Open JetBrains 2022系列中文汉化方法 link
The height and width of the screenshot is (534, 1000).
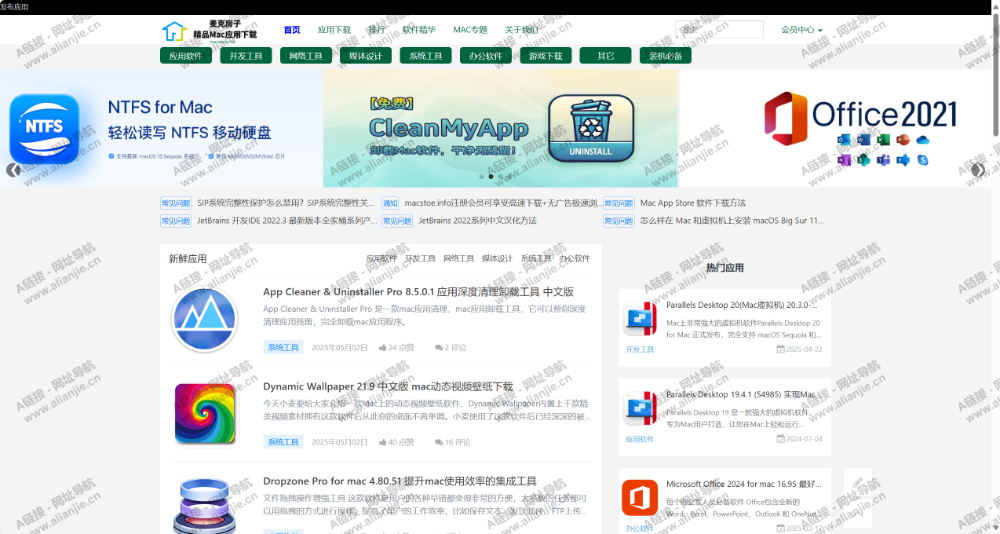pyautogui.click(x=477, y=220)
